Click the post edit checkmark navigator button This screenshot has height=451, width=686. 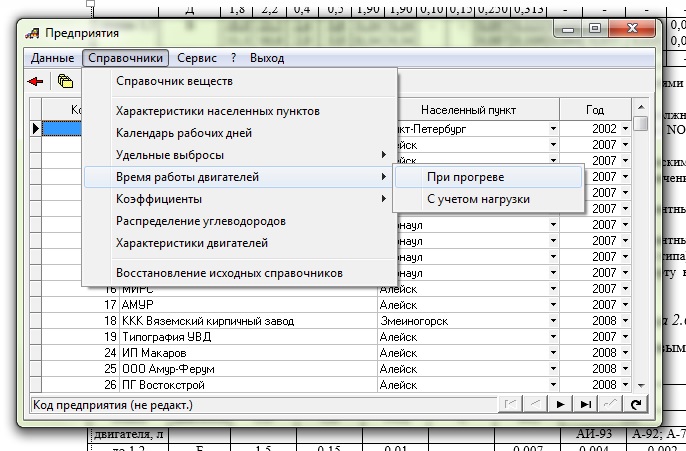pos(609,404)
